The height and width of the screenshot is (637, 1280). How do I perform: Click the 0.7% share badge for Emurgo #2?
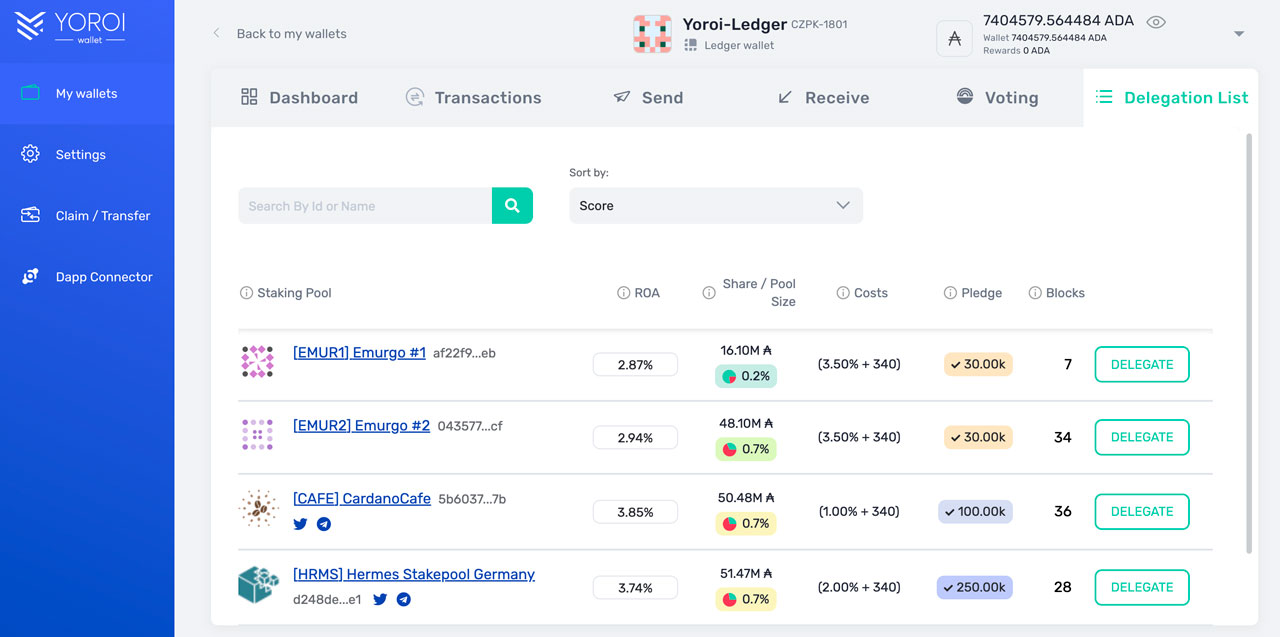pyautogui.click(x=746, y=449)
